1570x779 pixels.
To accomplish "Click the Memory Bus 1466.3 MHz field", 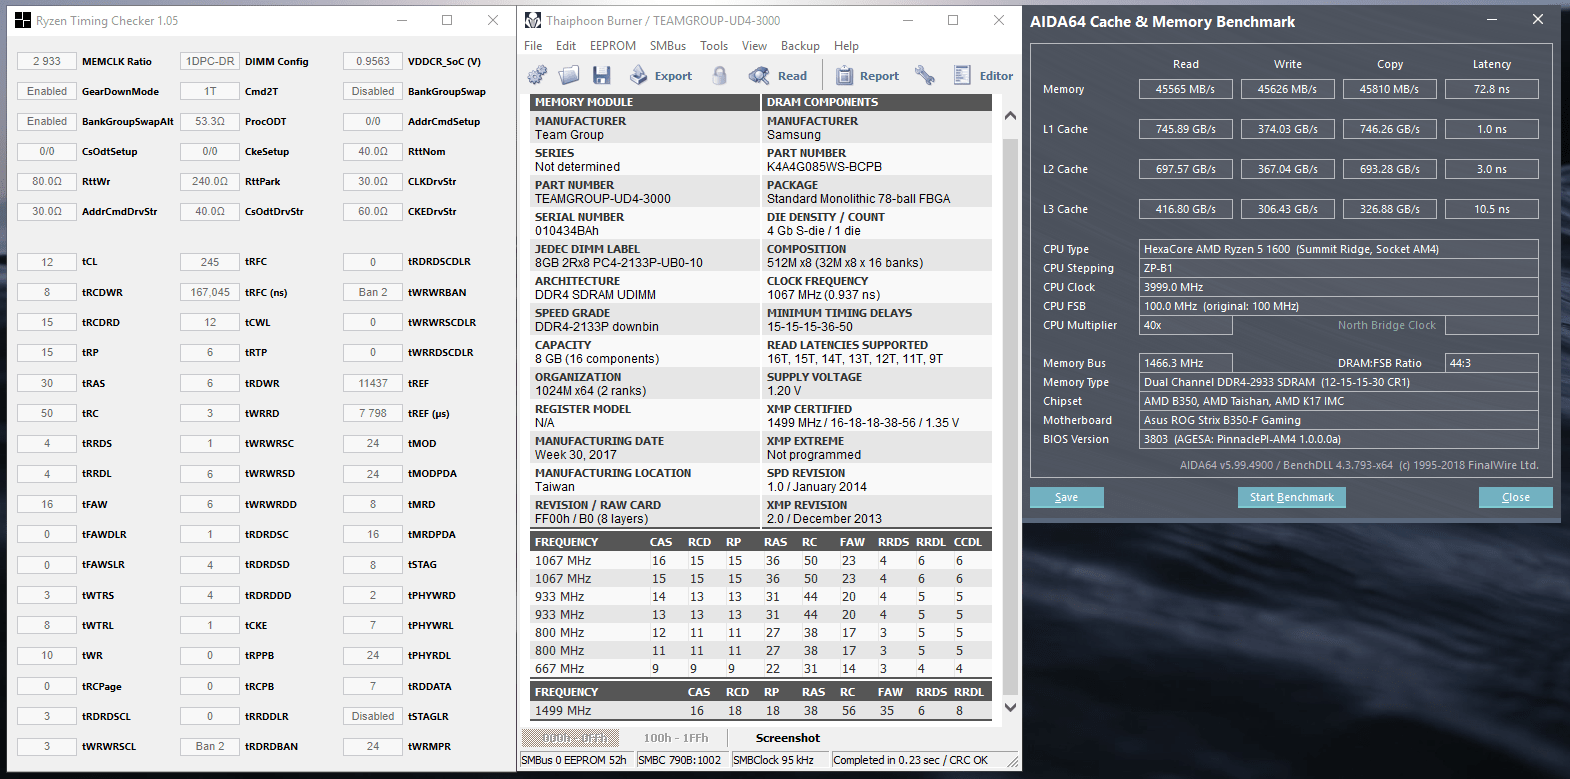I will point(1186,363).
